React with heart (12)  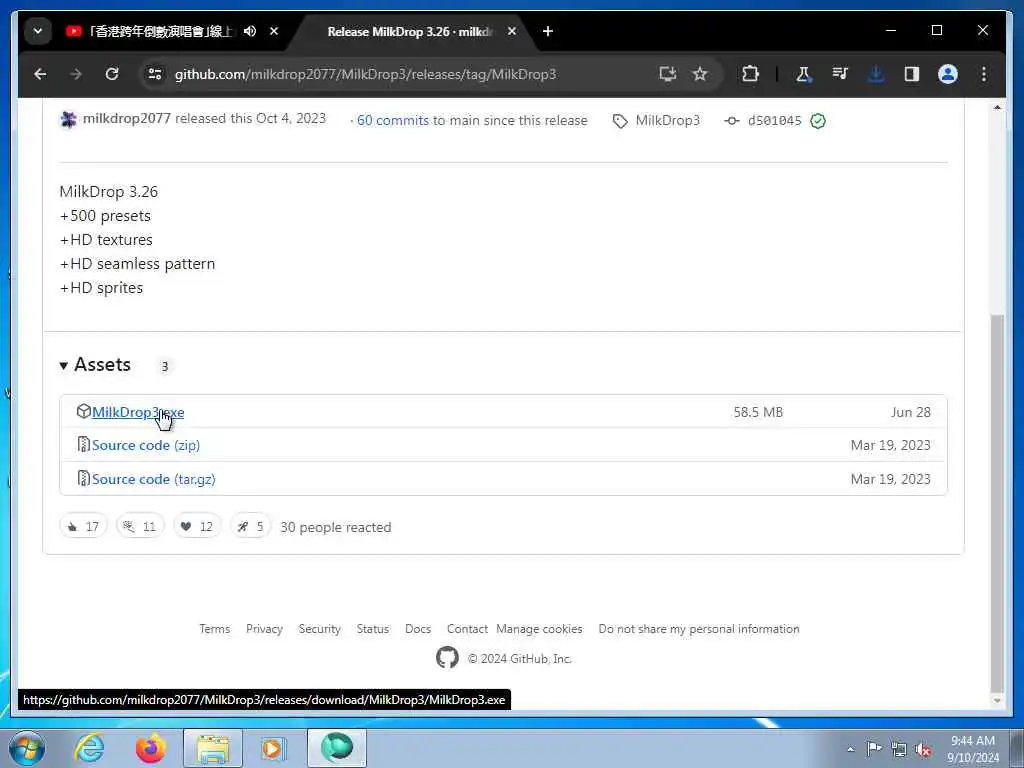[197, 526]
